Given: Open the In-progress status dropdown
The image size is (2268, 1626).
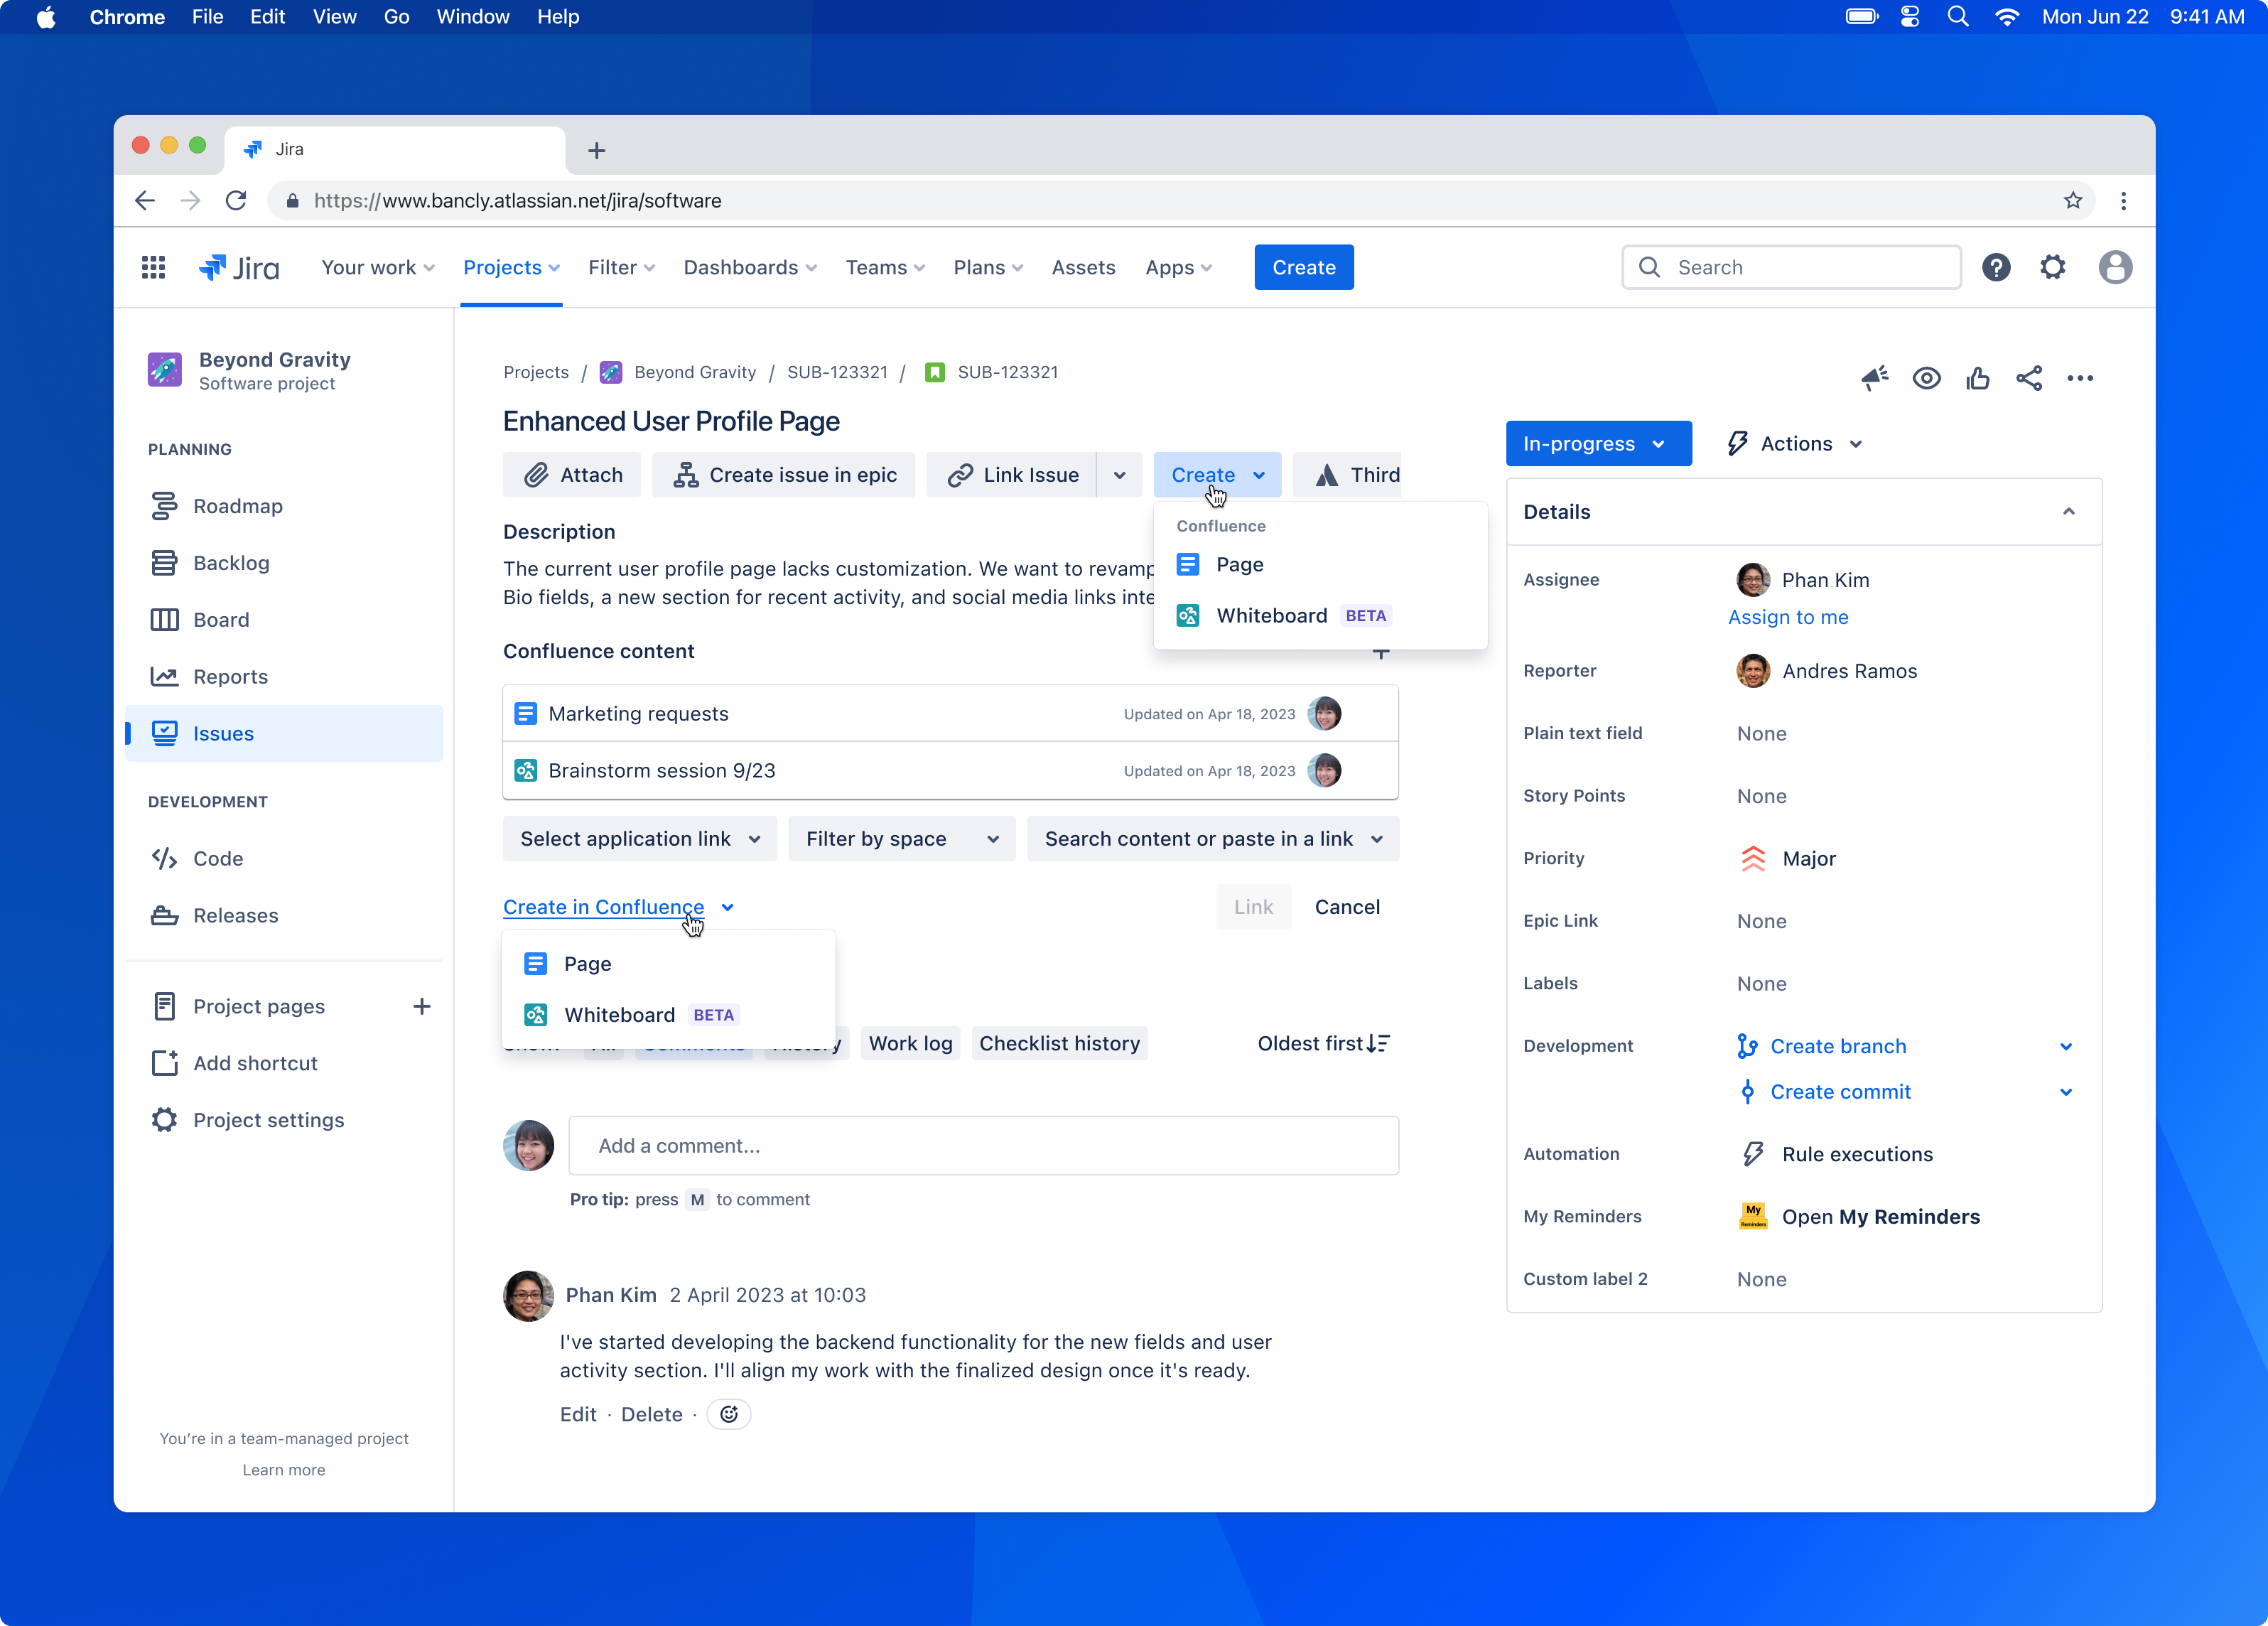Looking at the screenshot, I should pos(1598,443).
